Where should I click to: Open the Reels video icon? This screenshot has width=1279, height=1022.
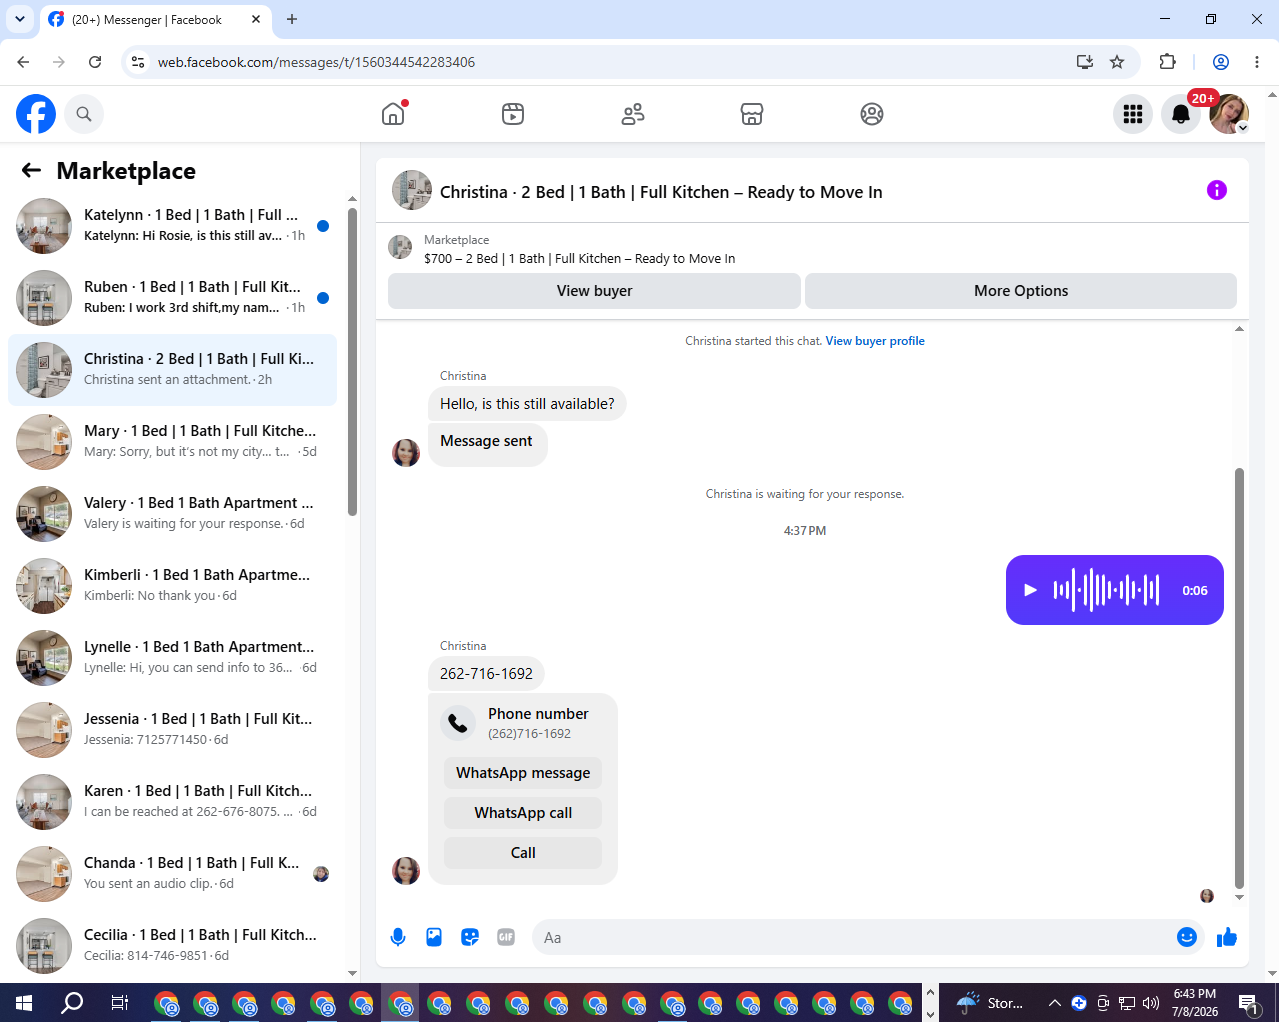513,114
